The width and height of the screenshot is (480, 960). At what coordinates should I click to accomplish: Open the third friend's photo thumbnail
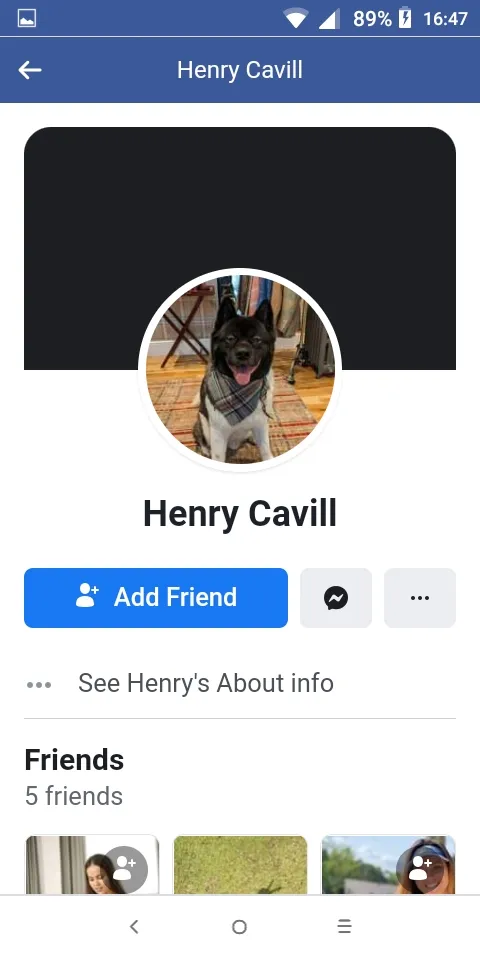388,865
